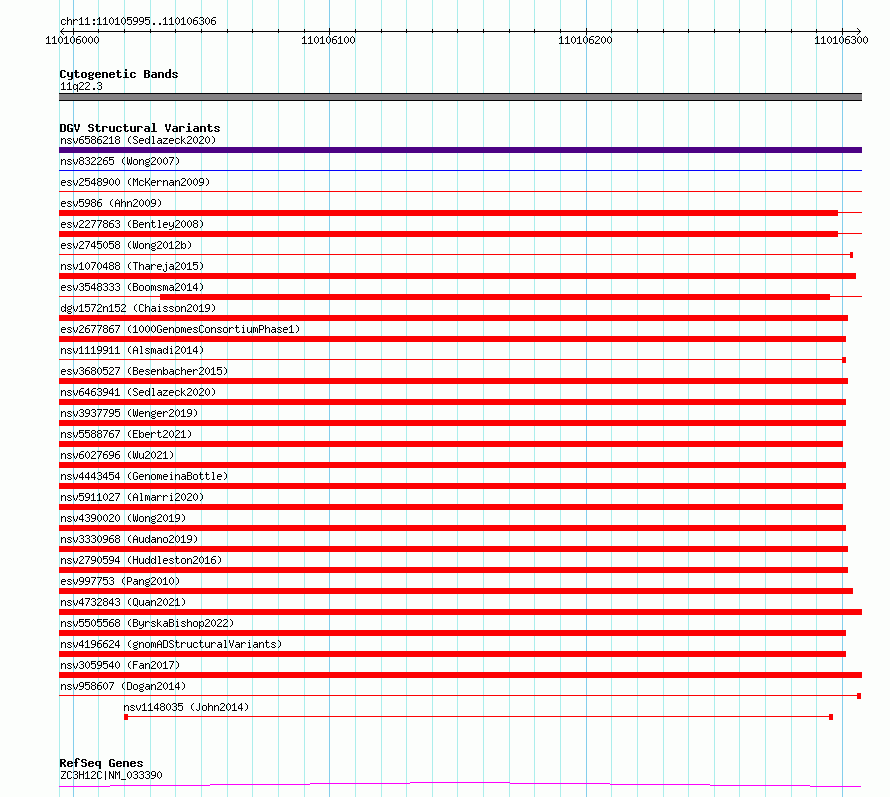Click the red esv997753 (Pang2010) bar
The width and height of the screenshot is (890, 797).
(x=456, y=591)
